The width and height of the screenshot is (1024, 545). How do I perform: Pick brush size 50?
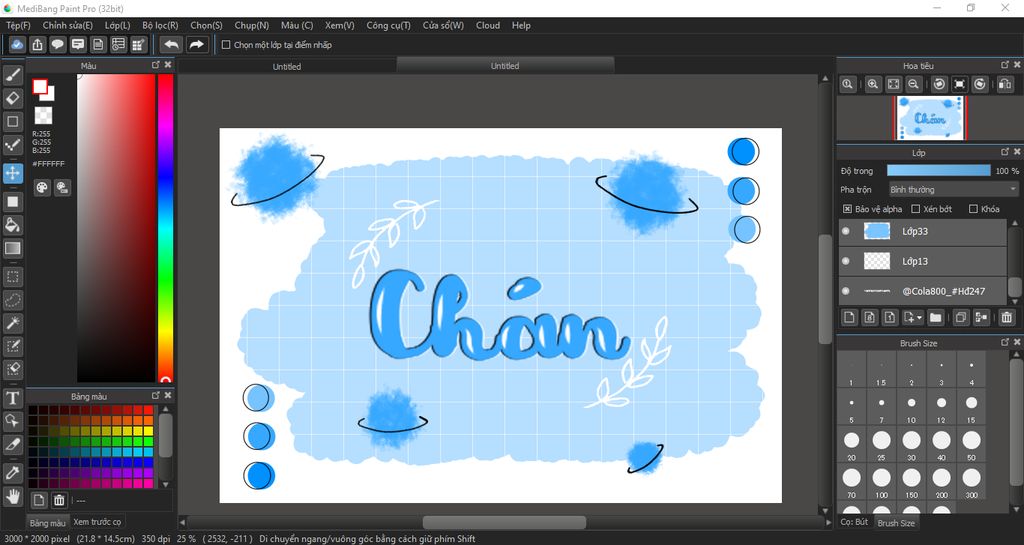(x=971, y=445)
